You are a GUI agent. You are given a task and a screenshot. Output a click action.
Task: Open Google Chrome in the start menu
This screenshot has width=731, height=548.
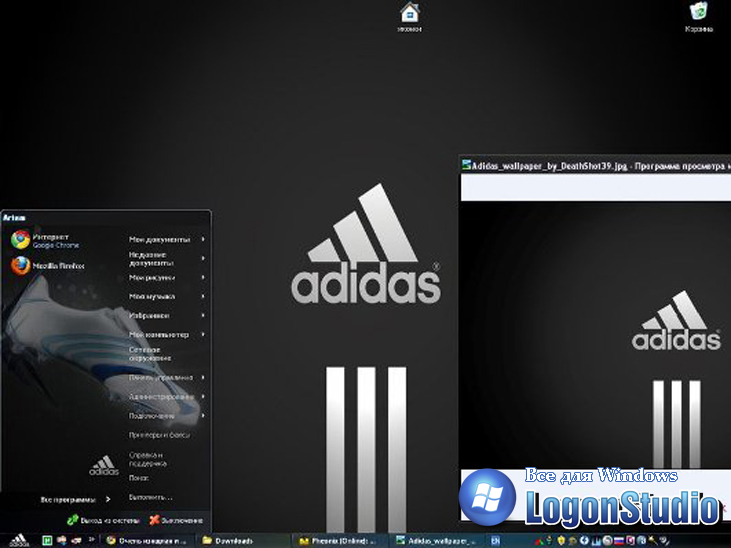[45, 241]
